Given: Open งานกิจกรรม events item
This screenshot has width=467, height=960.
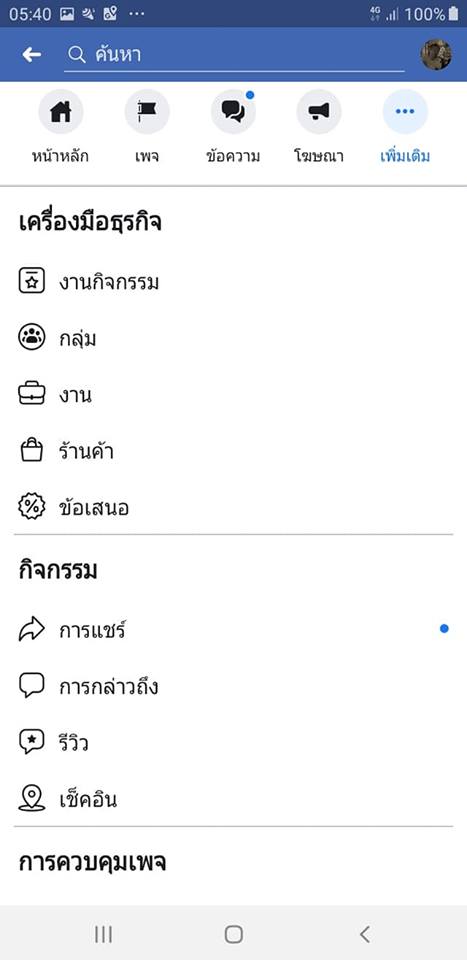Looking at the screenshot, I should point(233,282).
